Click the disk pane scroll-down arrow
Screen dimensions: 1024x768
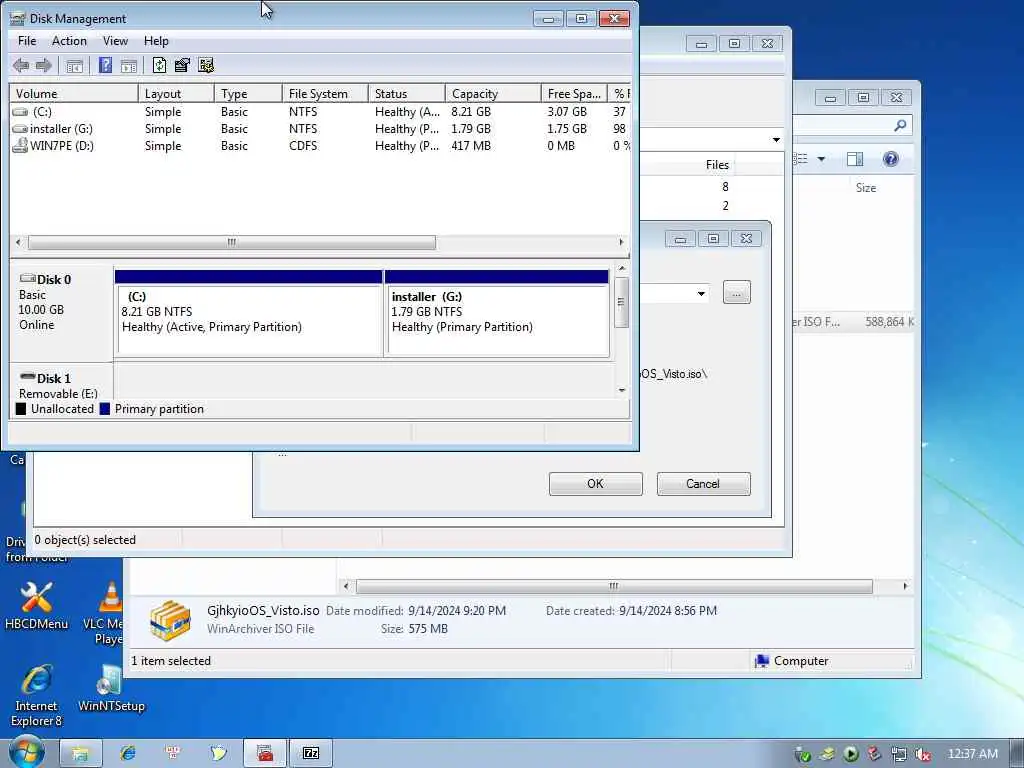622,390
